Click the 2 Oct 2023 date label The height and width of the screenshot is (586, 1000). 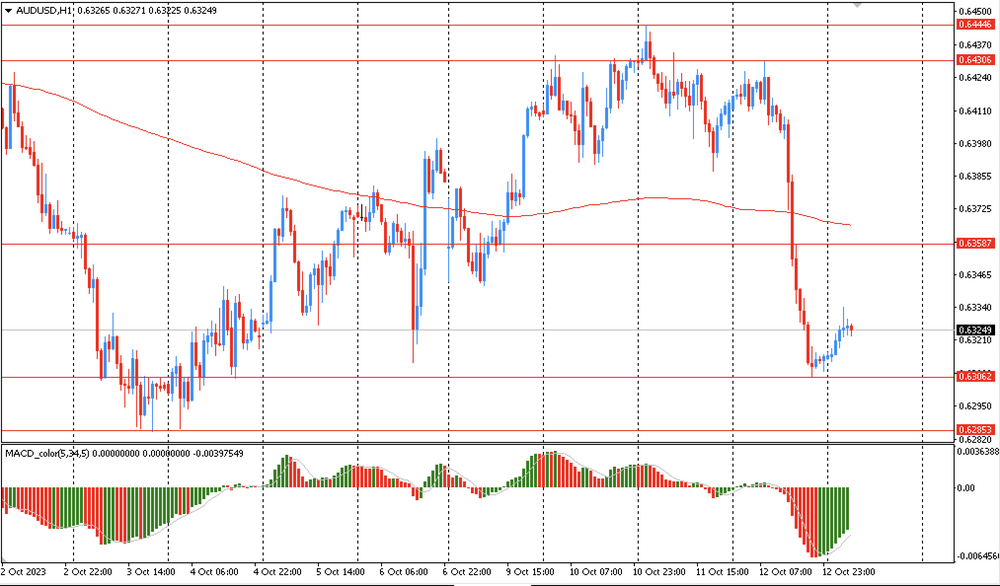click(25, 572)
